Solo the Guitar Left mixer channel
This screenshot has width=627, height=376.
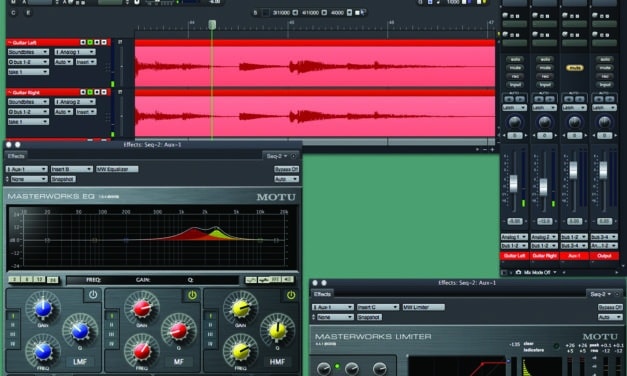pos(515,59)
